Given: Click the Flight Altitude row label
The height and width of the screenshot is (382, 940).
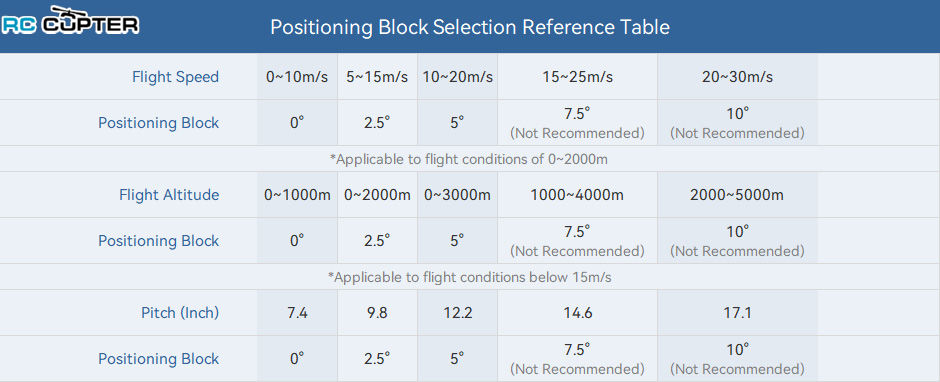Looking at the screenshot, I should [169, 195].
